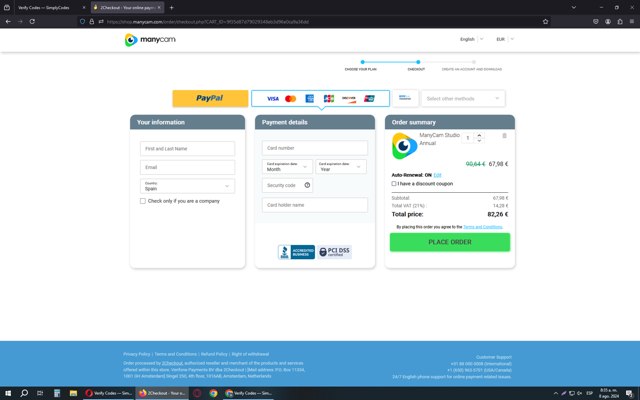Click the PLACE ORDER button
Image resolution: width=640 pixels, height=400 pixels.
point(450,242)
